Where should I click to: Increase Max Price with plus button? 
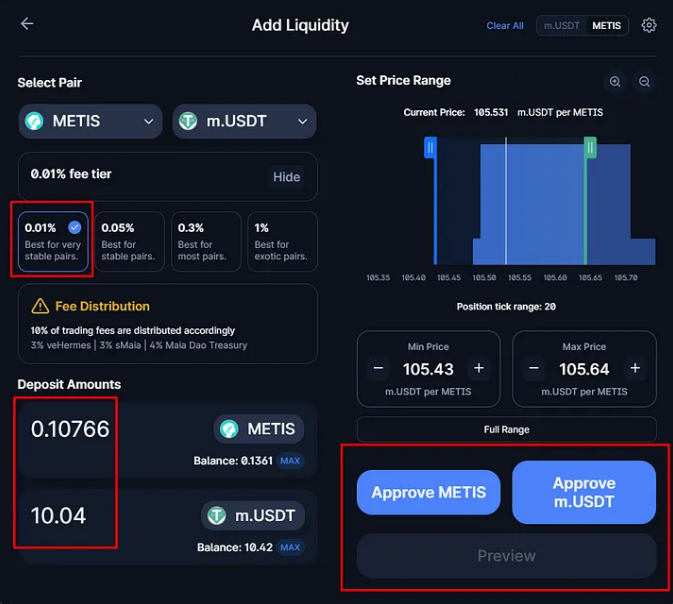(635, 368)
